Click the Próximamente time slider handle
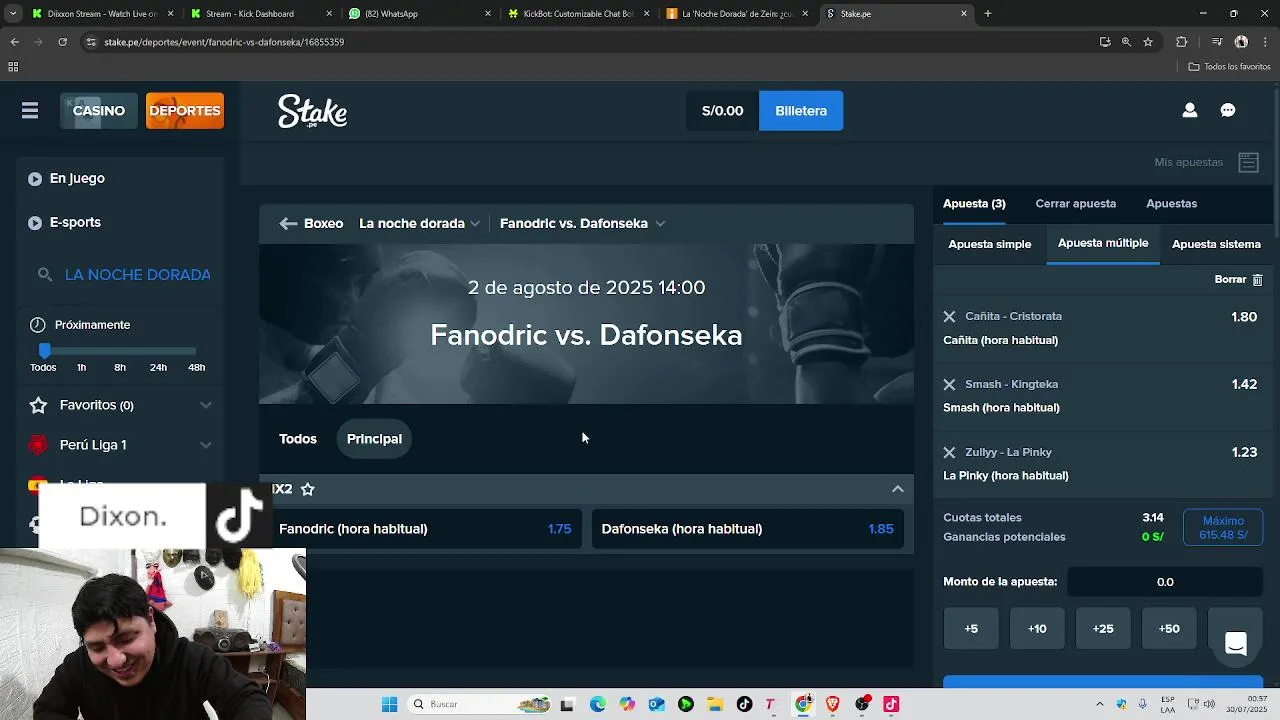 point(44,350)
